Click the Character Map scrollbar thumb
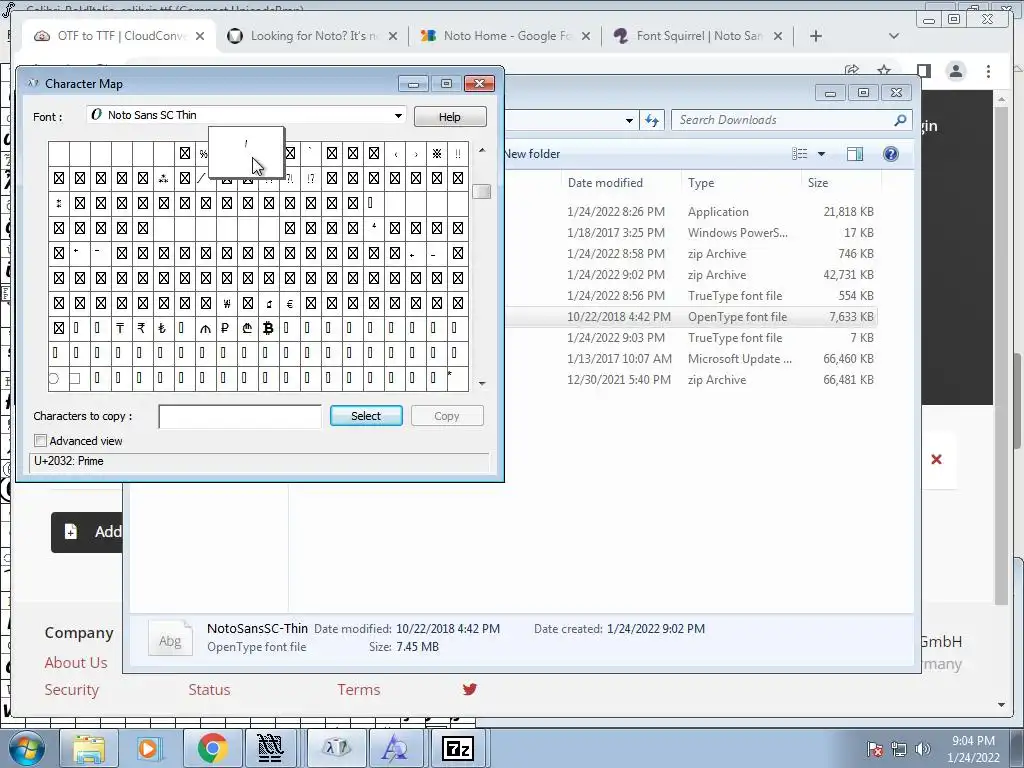This screenshot has width=1024, height=768. click(481, 191)
